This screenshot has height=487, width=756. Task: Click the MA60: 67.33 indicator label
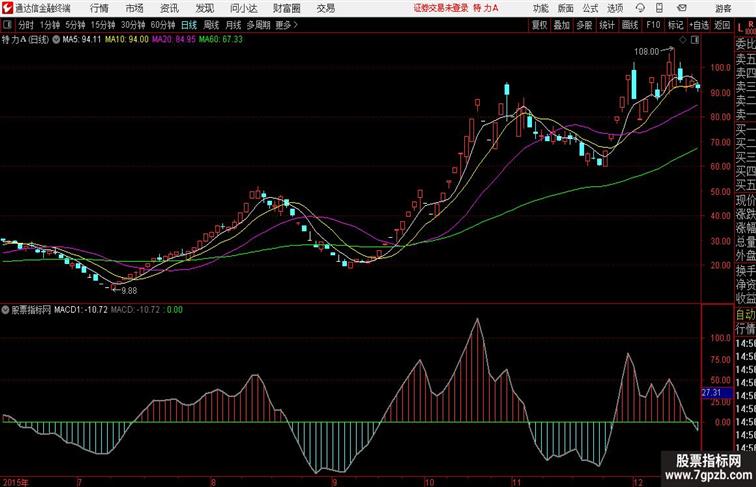coord(221,40)
